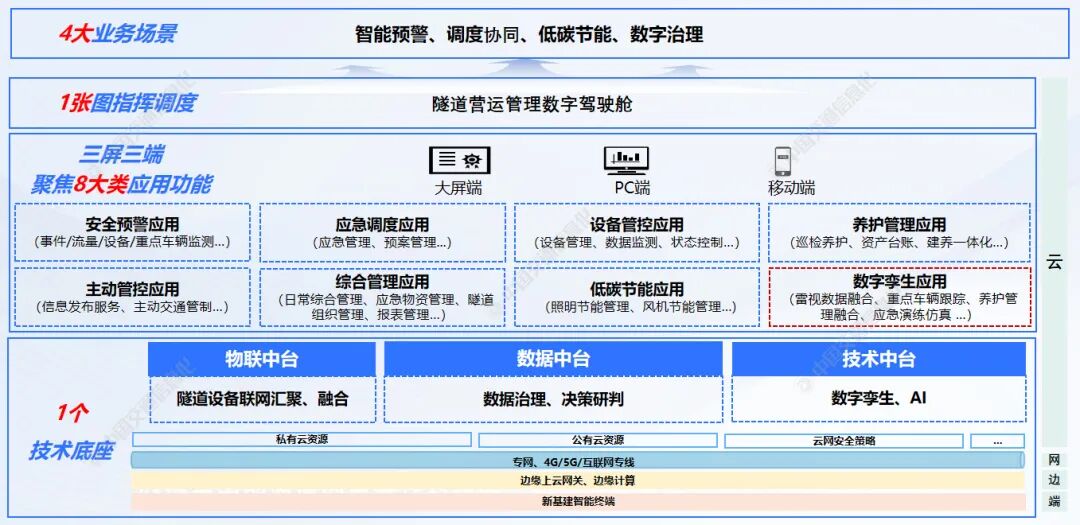Click the (事件/流量/设备/重点车辆监测...) subtitle

(x=132, y=243)
